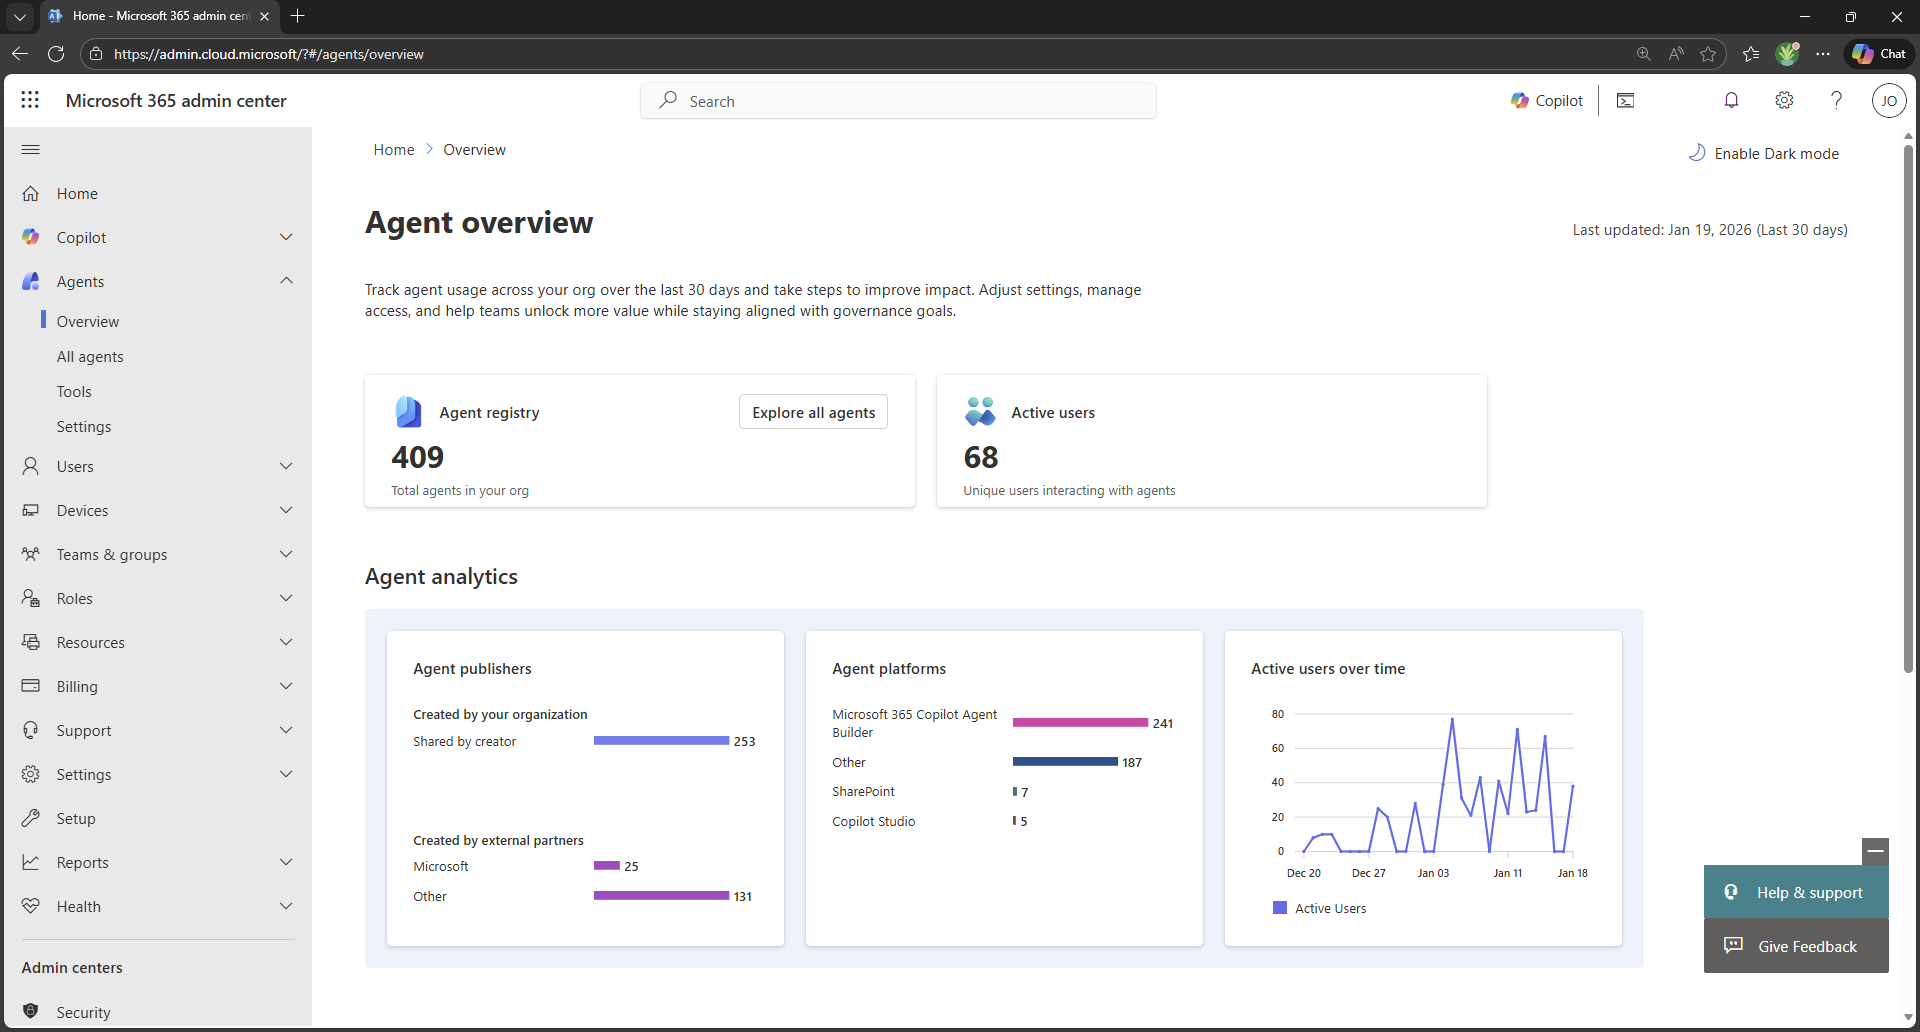Click the notifications bell icon

[x=1731, y=100]
